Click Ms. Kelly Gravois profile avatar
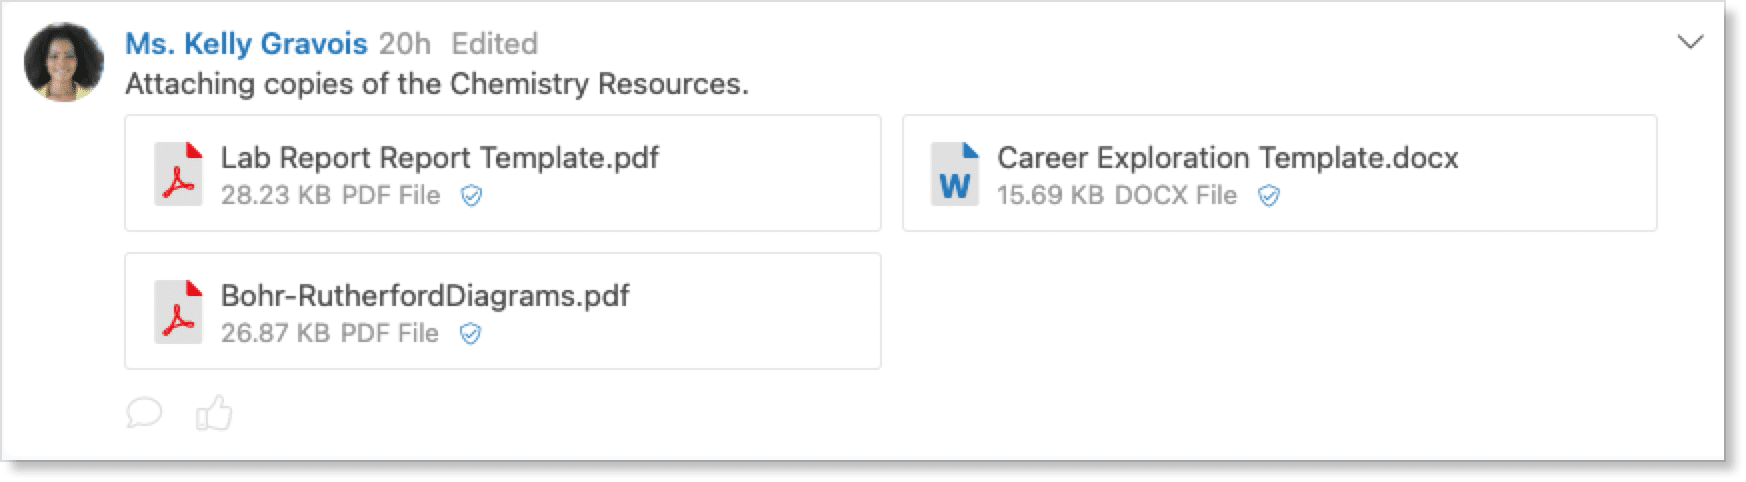The image size is (1746, 482). tap(64, 62)
